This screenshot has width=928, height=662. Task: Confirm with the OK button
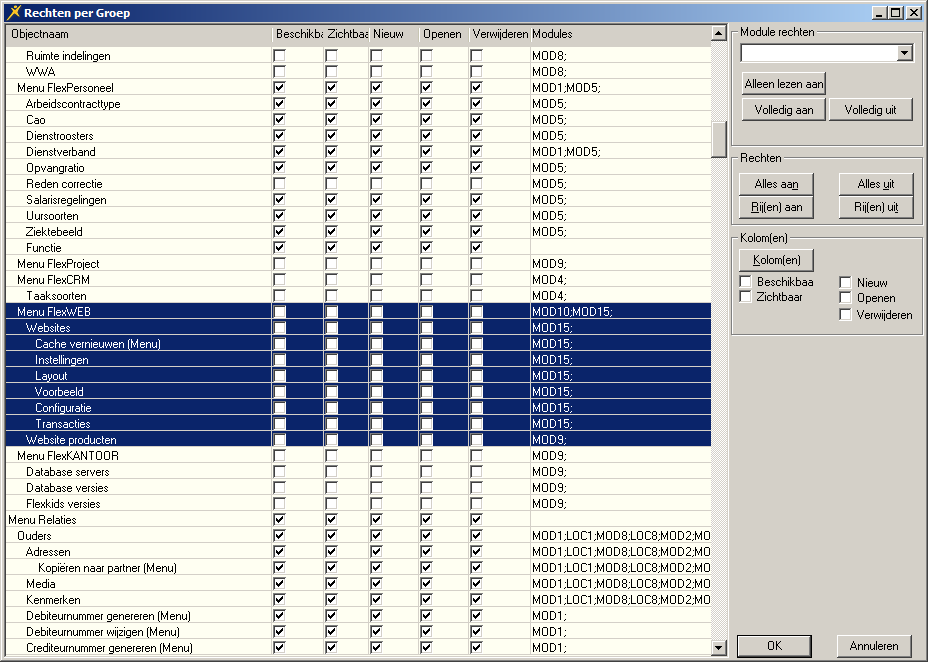coord(774,646)
